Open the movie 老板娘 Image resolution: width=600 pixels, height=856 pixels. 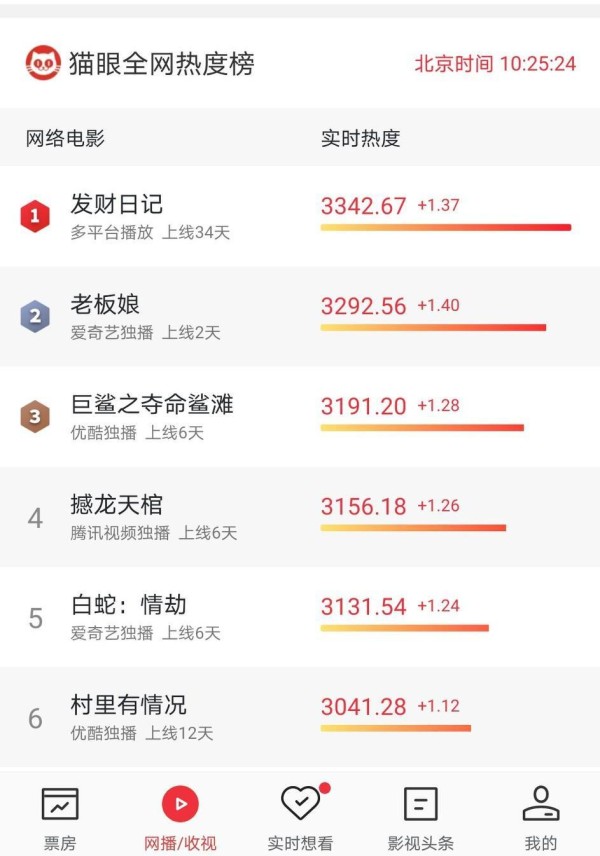click(x=105, y=304)
